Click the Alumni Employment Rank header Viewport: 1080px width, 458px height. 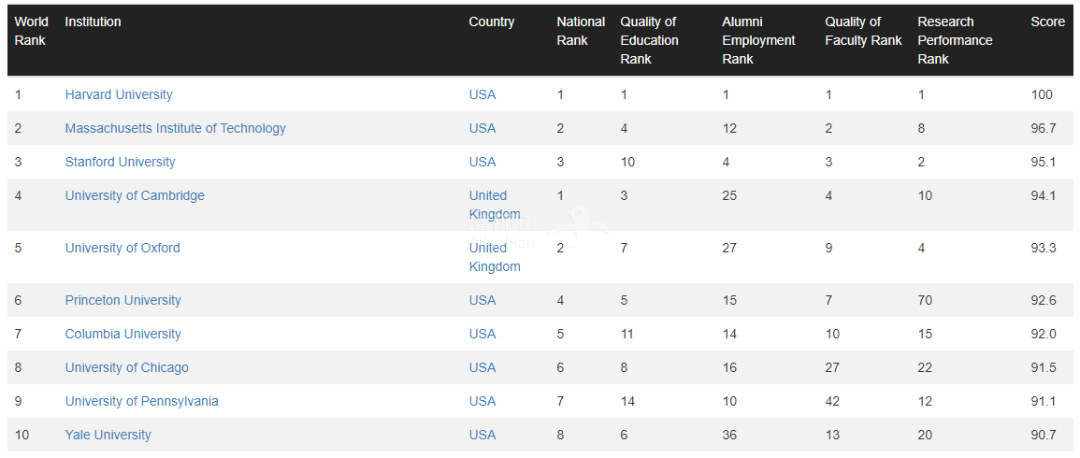click(758, 41)
